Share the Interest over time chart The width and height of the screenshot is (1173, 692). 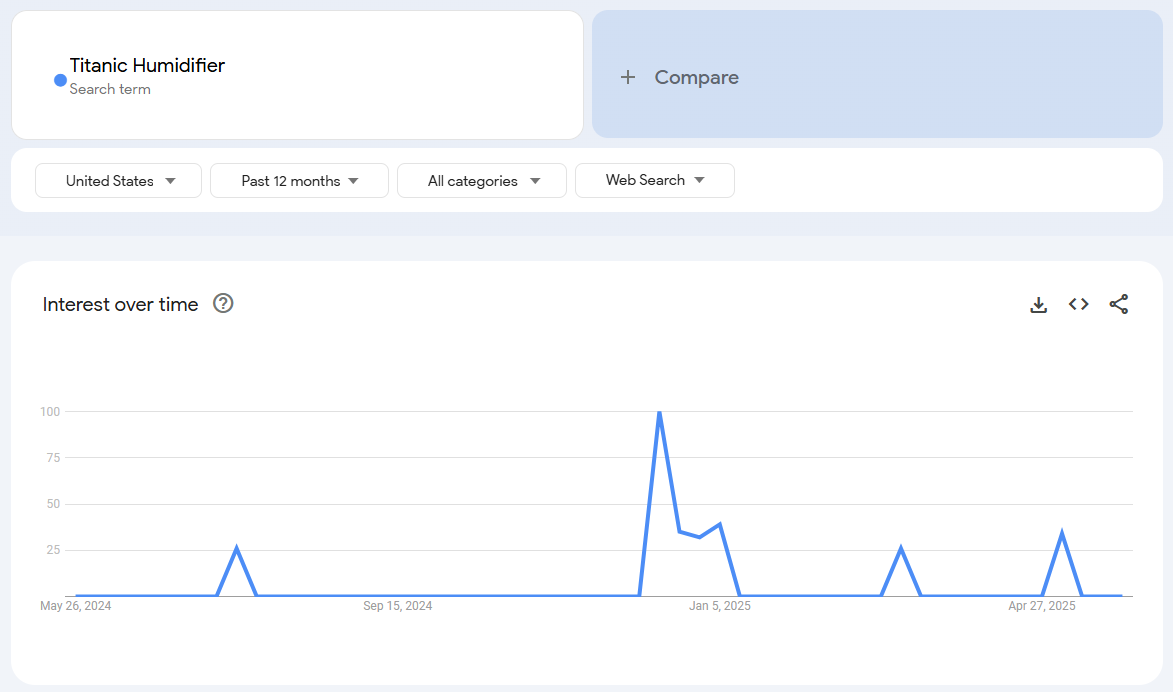tap(1119, 305)
